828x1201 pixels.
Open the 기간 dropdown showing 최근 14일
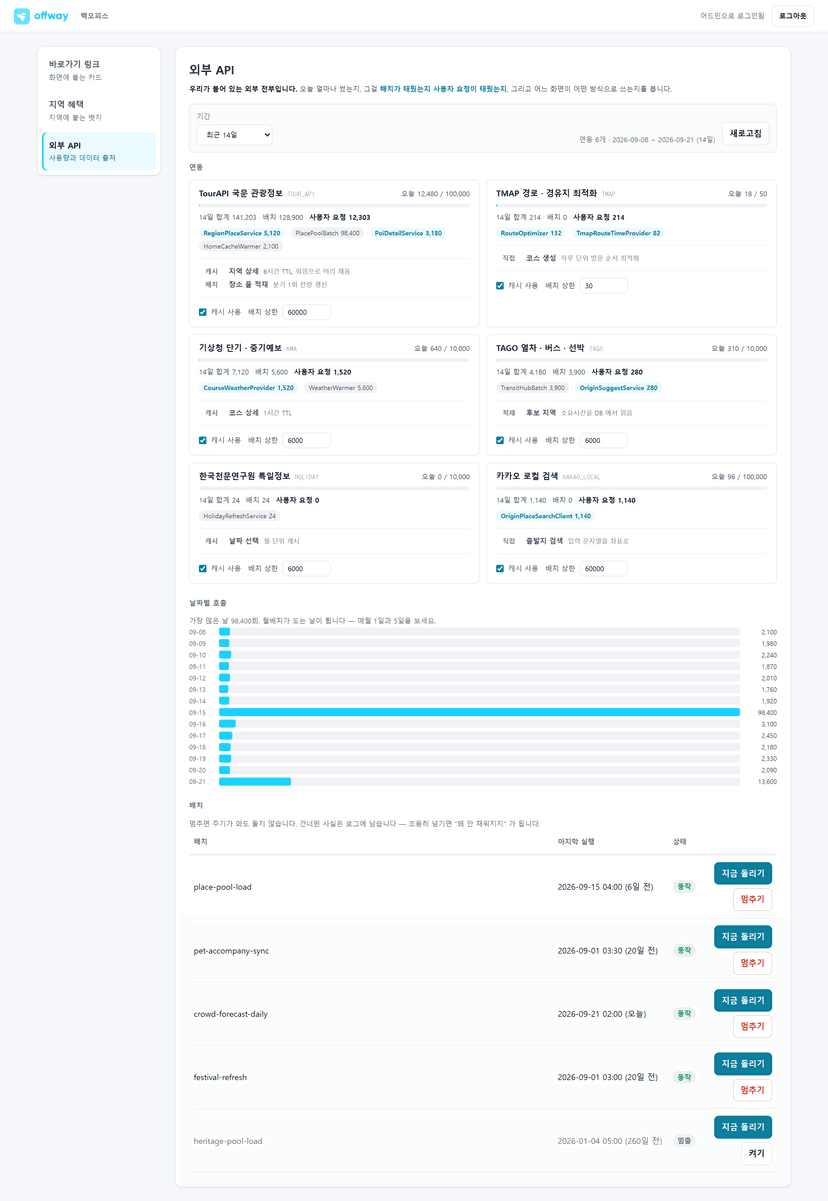234,134
